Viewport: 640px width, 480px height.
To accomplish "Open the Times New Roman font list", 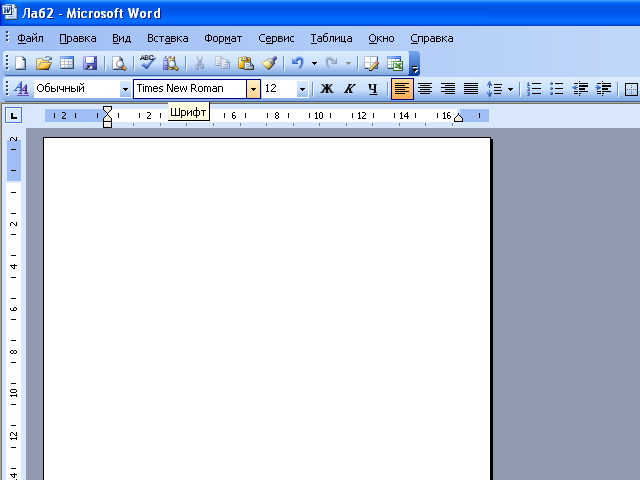I will [253, 89].
